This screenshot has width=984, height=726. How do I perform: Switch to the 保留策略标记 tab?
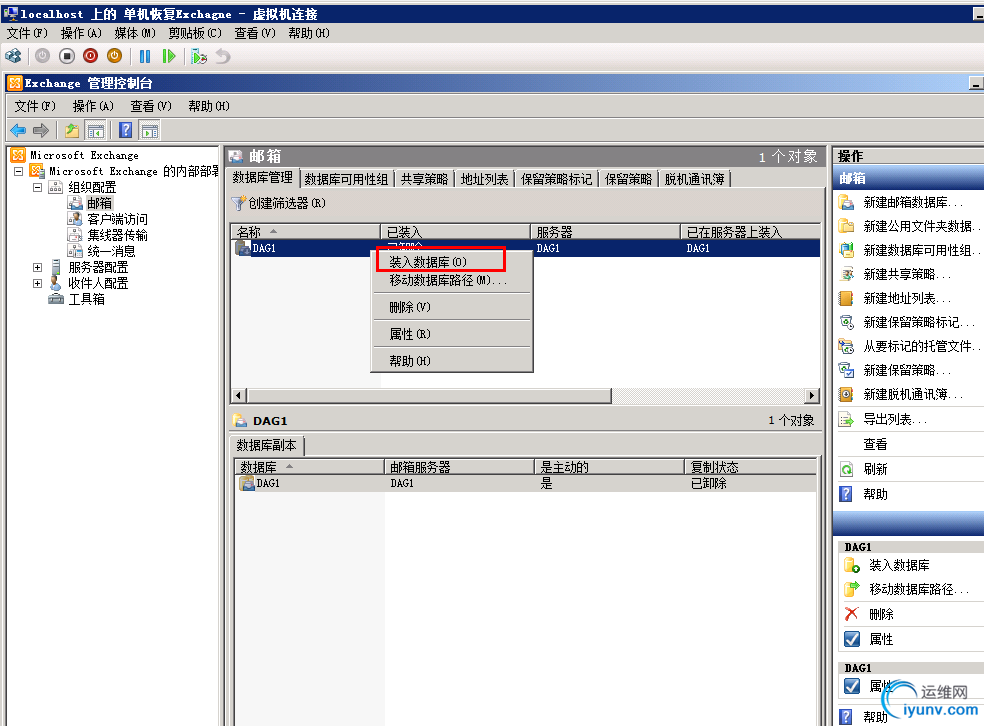tap(556, 179)
